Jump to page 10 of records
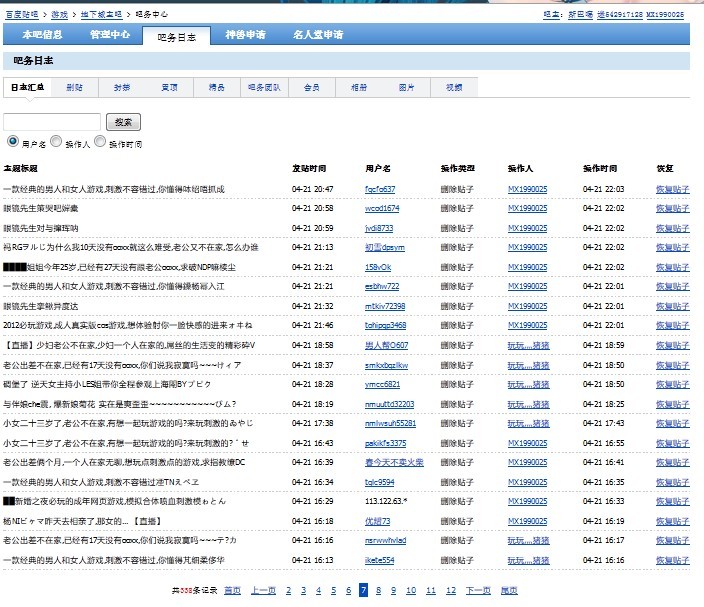This screenshot has width=704, height=607. pyautogui.click(x=411, y=590)
